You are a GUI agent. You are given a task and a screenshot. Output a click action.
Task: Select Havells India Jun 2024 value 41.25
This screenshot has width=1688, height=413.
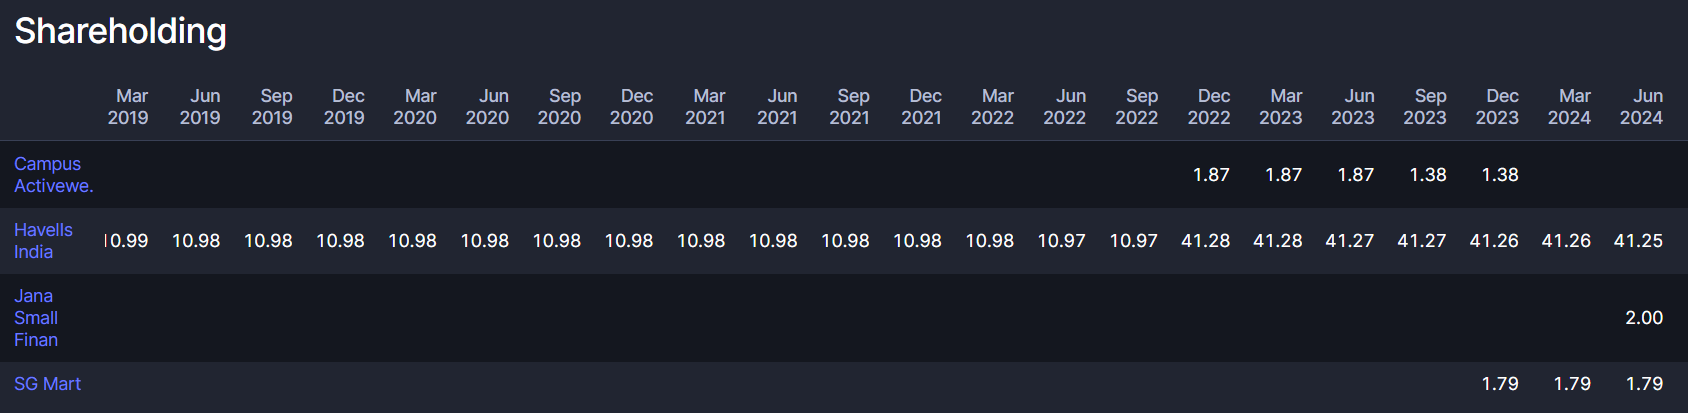click(1638, 241)
